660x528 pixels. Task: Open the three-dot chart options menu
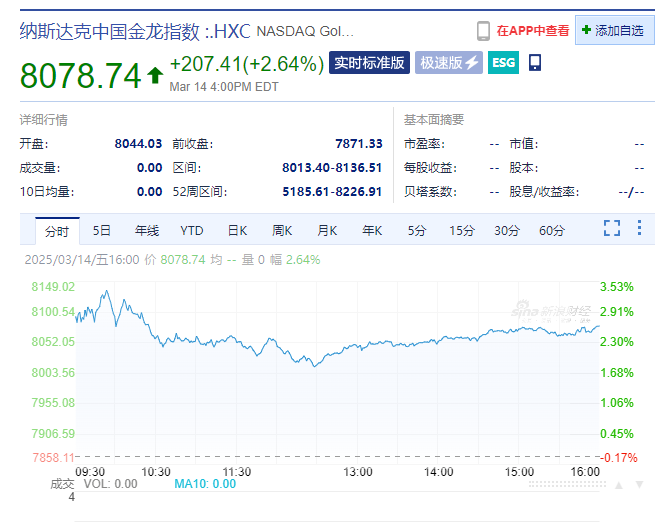pyautogui.click(x=638, y=229)
